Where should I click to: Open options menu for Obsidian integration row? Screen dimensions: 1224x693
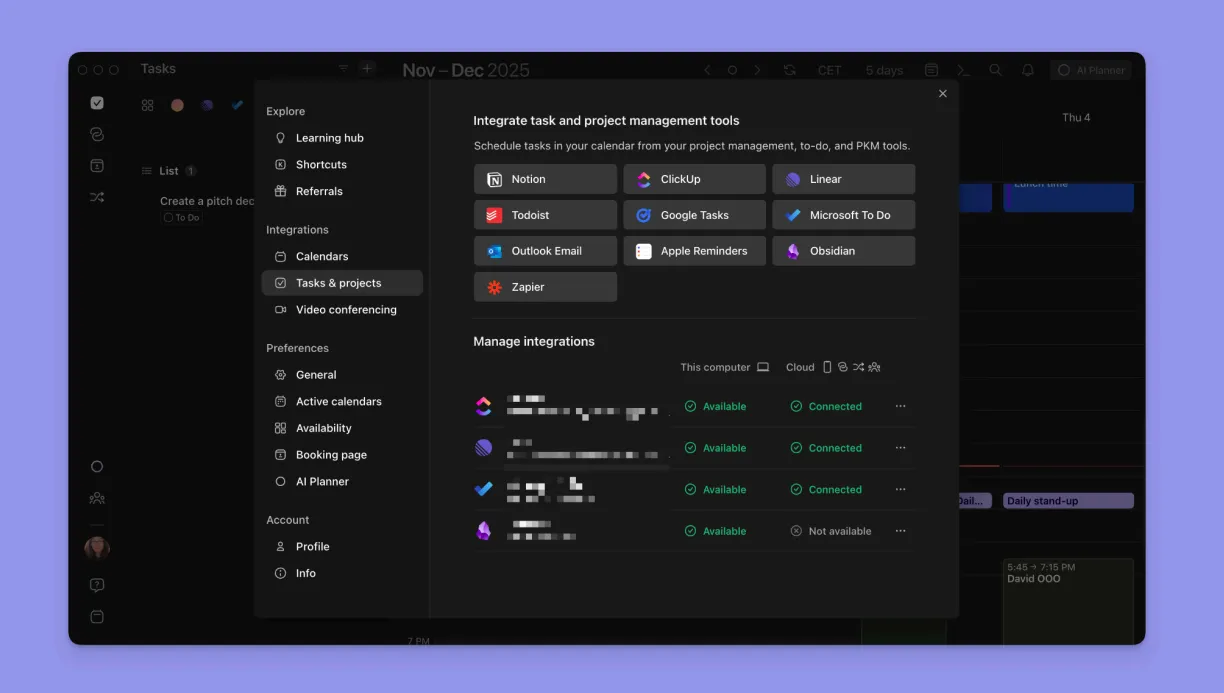(900, 531)
